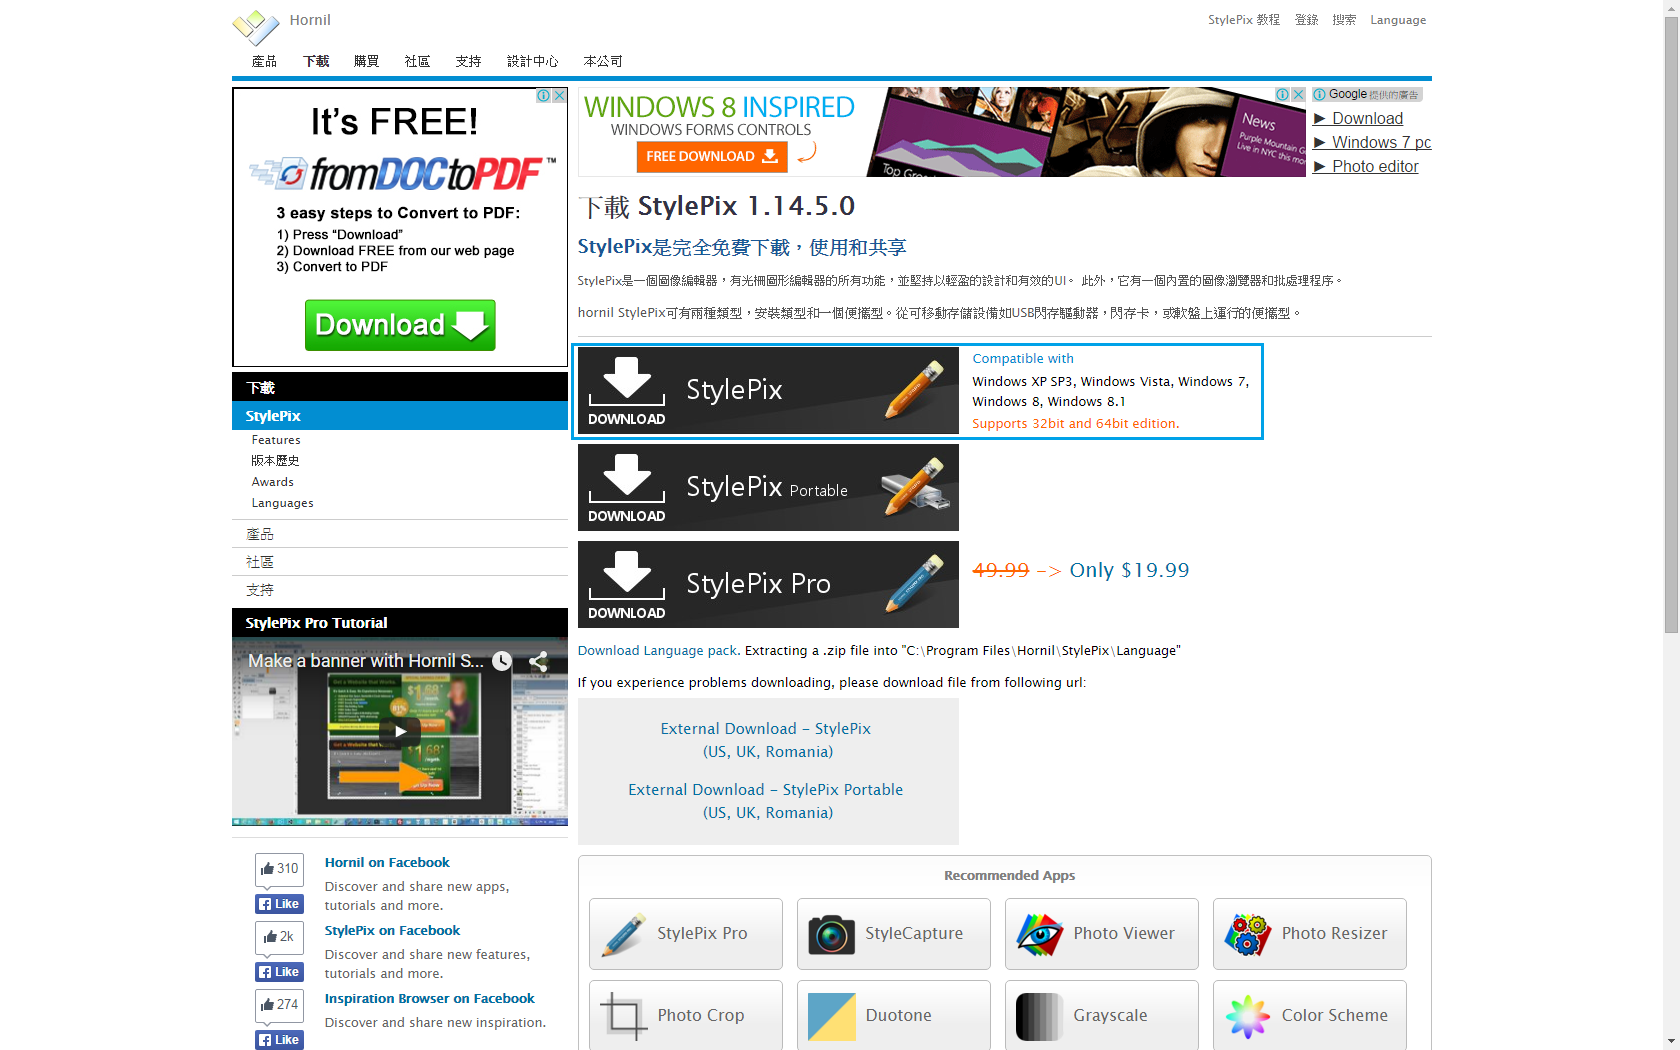
Task: Click the StylePix 教程 top link
Action: tap(1244, 20)
